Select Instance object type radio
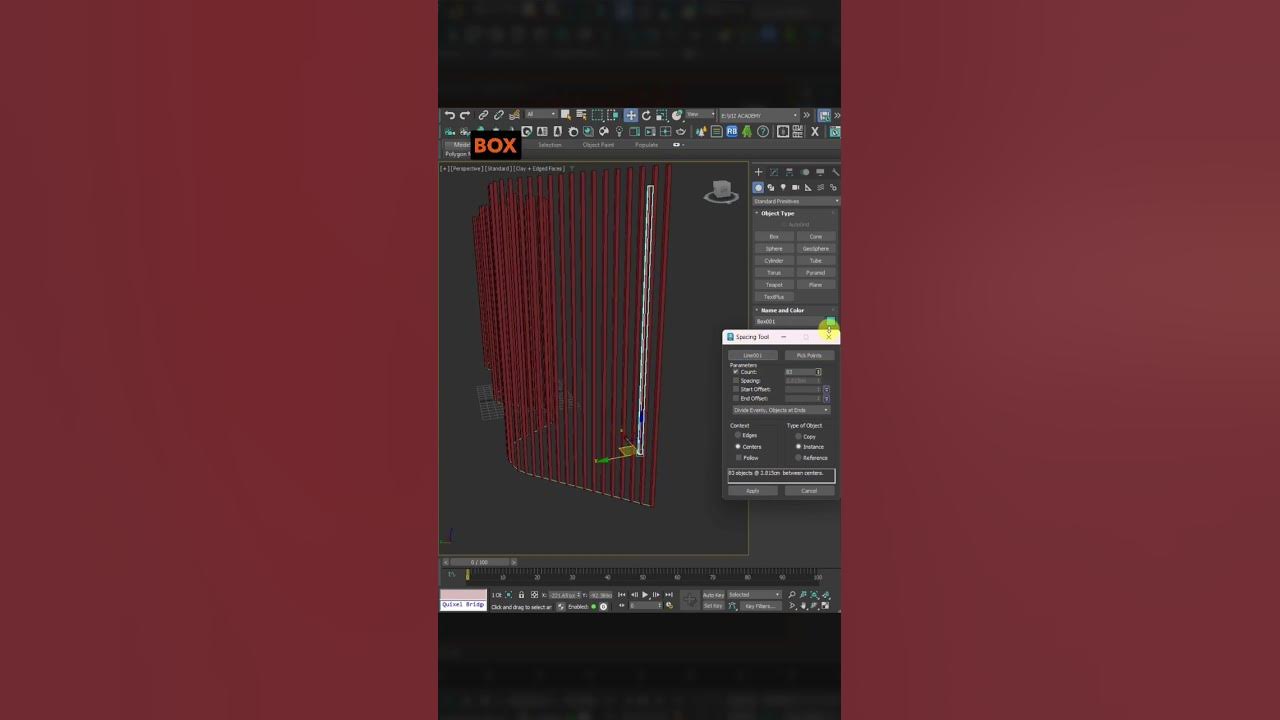This screenshot has width=1280, height=720. 798,447
